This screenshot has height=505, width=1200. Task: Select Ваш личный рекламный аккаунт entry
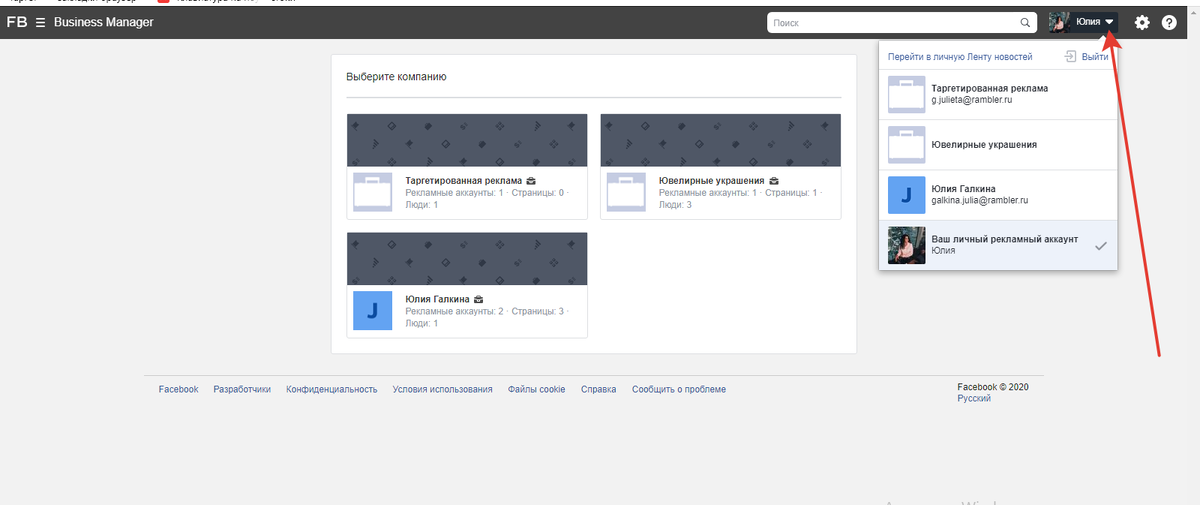coord(998,245)
